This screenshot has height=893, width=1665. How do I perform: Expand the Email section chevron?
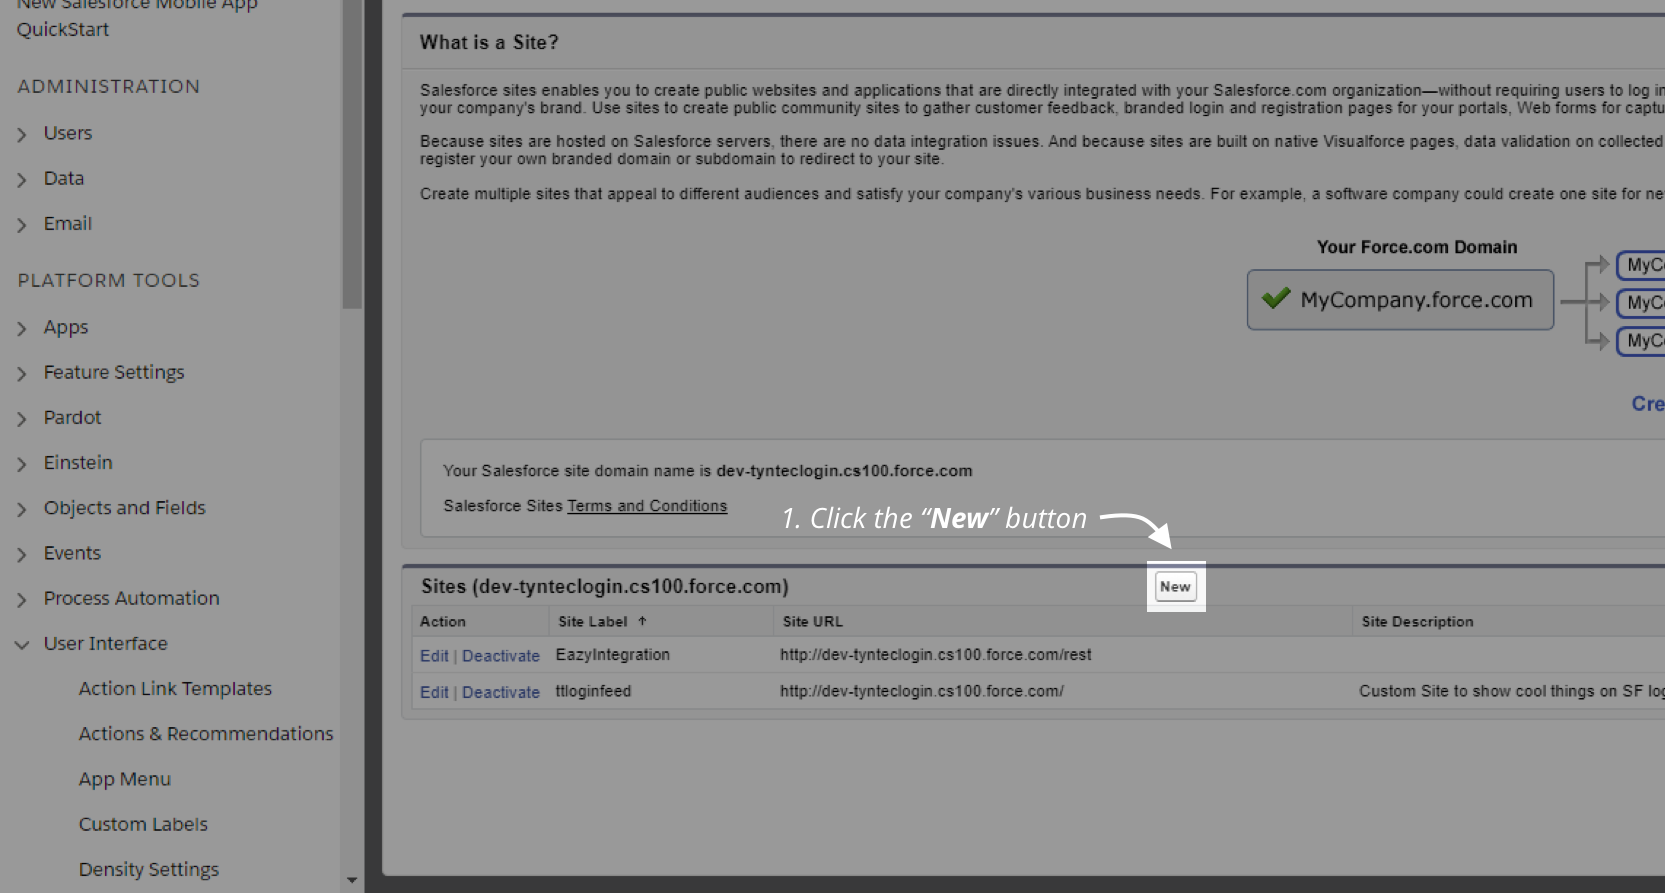[x=22, y=225]
